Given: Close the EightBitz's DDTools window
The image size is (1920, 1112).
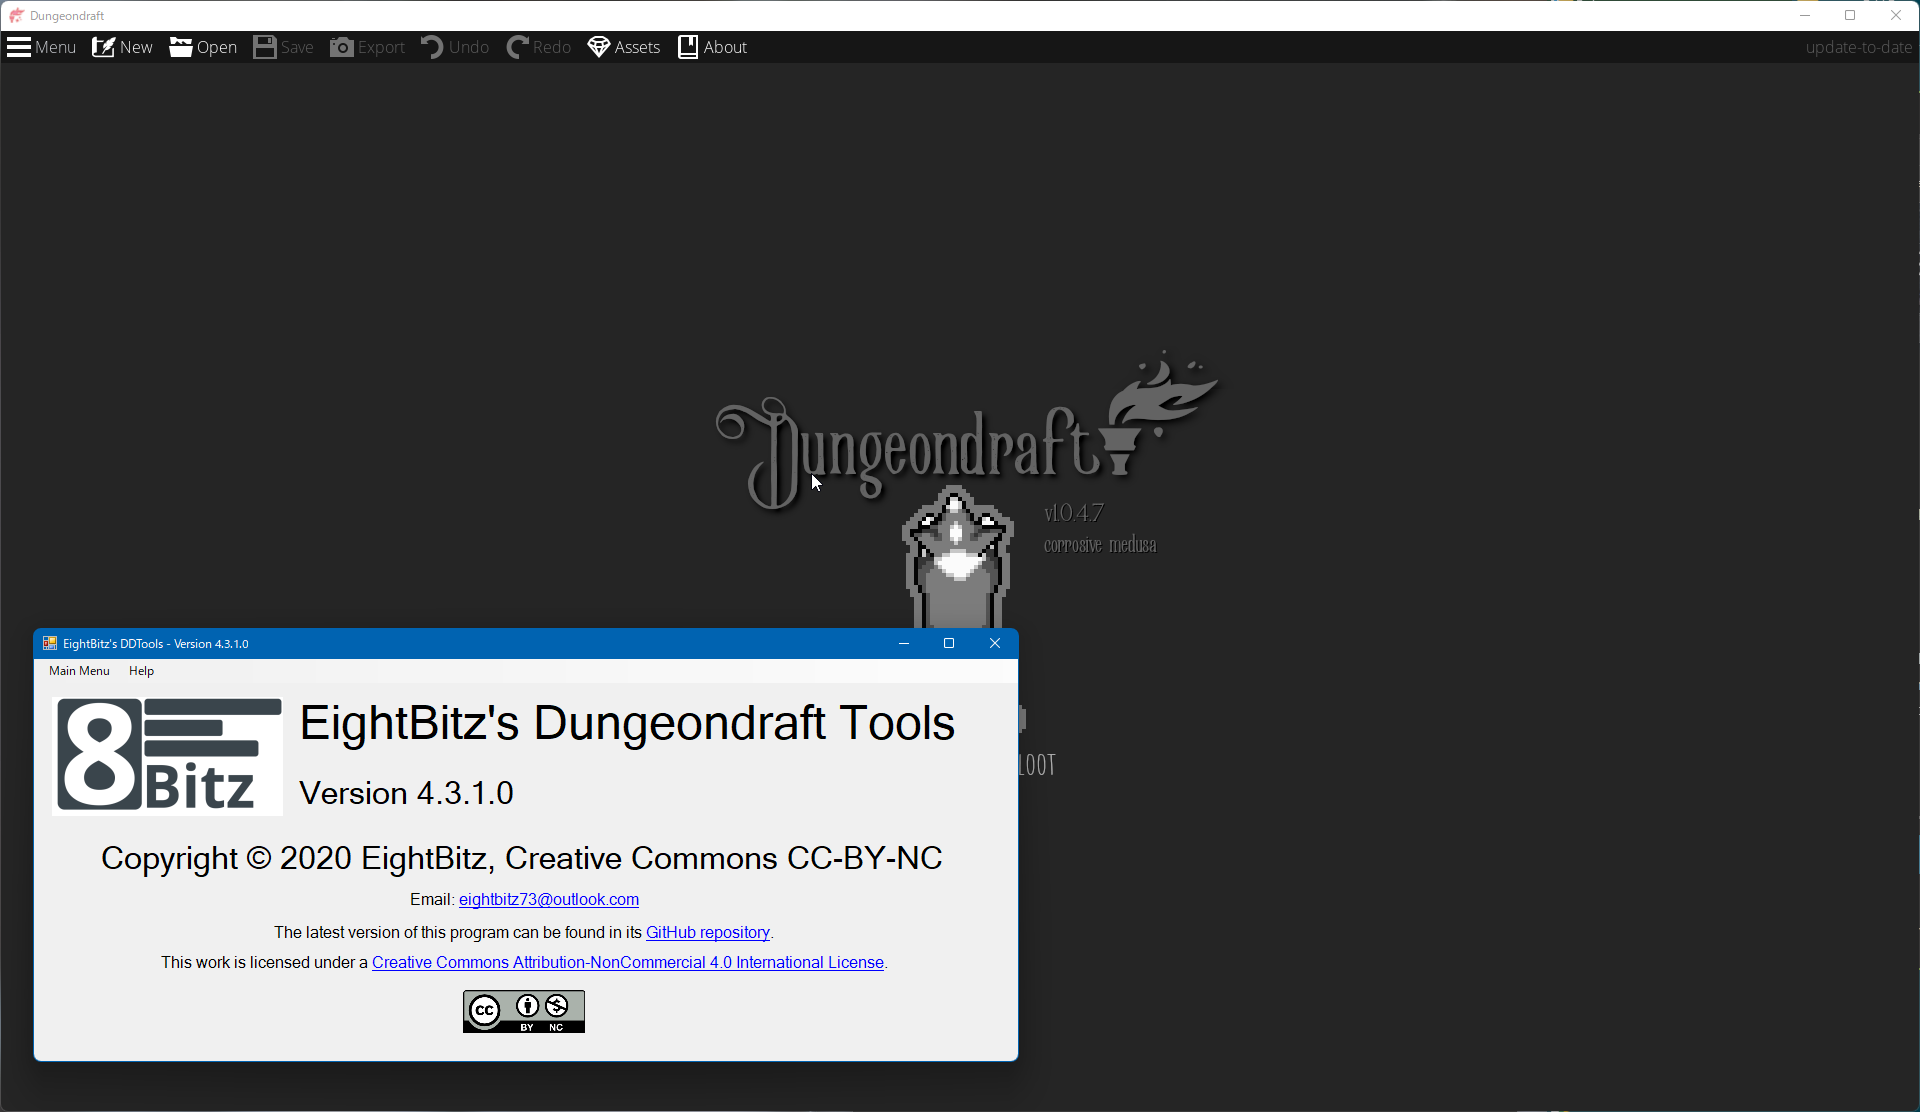Looking at the screenshot, I should point(995,644).
